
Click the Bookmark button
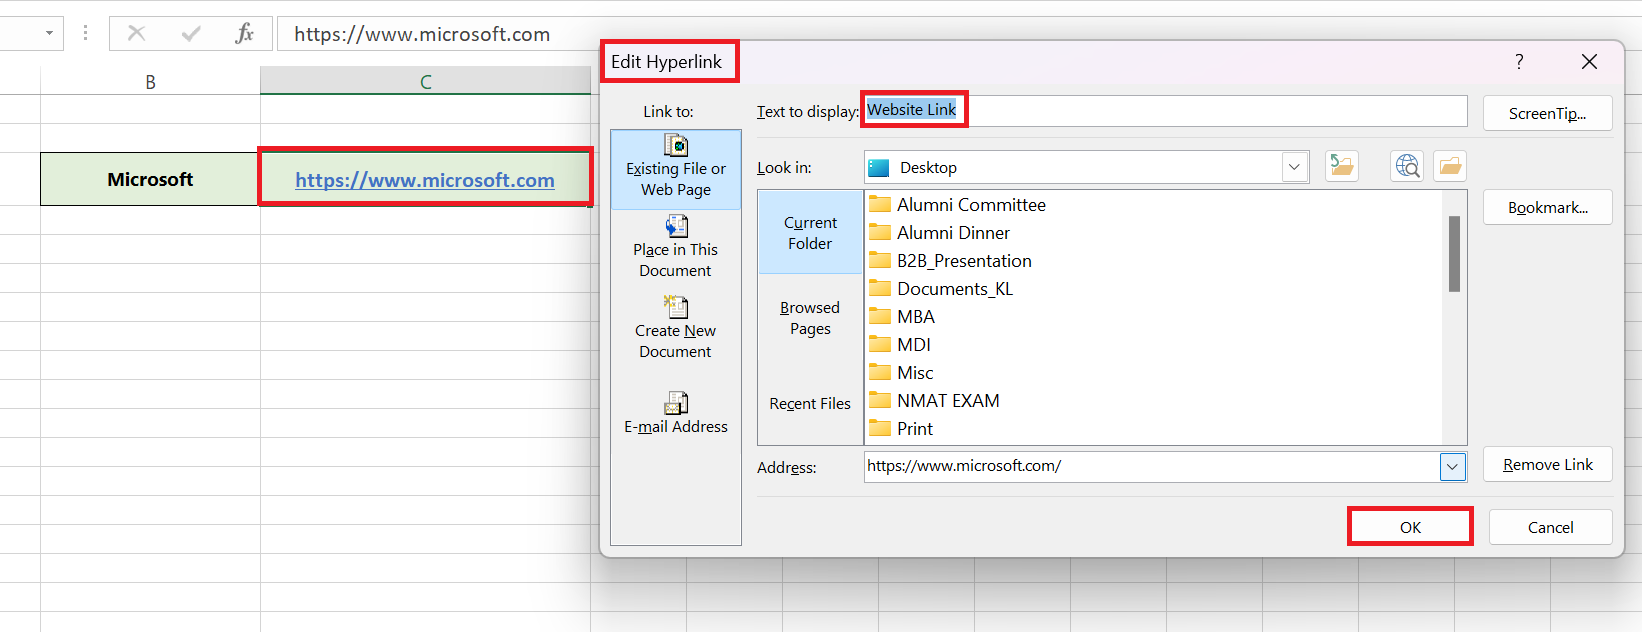click(1548, 207)
